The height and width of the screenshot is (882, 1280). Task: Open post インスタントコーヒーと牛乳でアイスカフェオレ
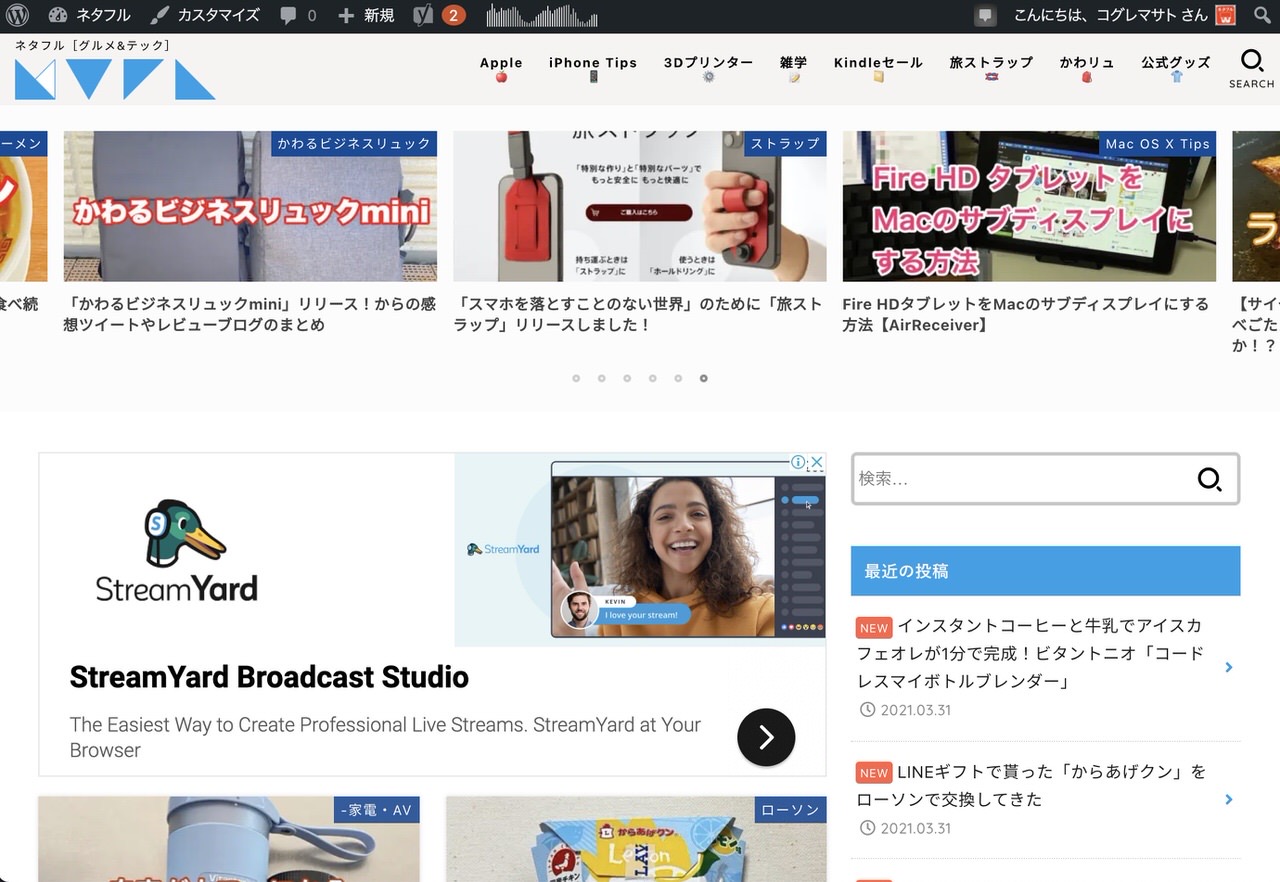pos(1031,653)
